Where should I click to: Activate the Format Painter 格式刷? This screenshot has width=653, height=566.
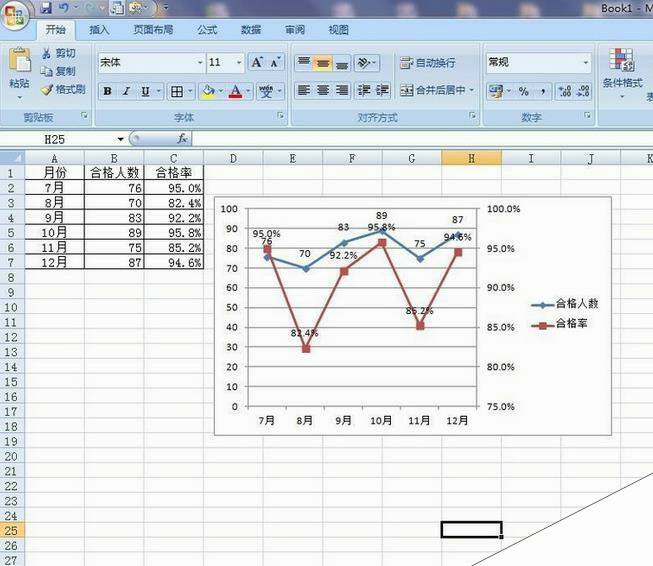coord(63,89)
